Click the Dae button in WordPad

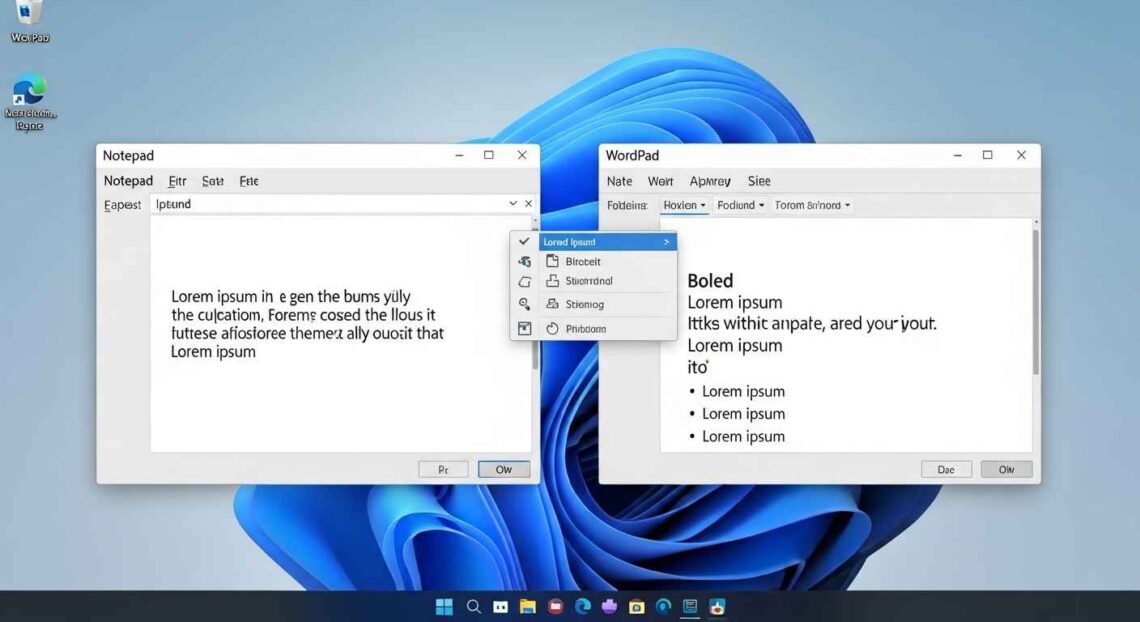pyautogui.click(x=945, y=469)
